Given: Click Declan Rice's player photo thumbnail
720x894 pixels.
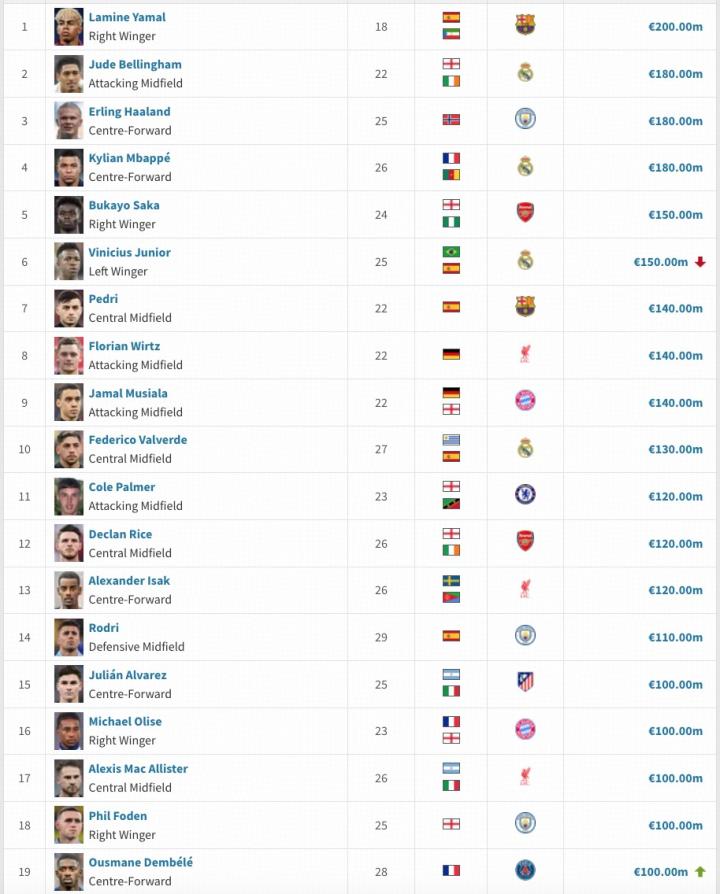Looking at the screenshot, I should pyautogui.click(x=69, y=543).
